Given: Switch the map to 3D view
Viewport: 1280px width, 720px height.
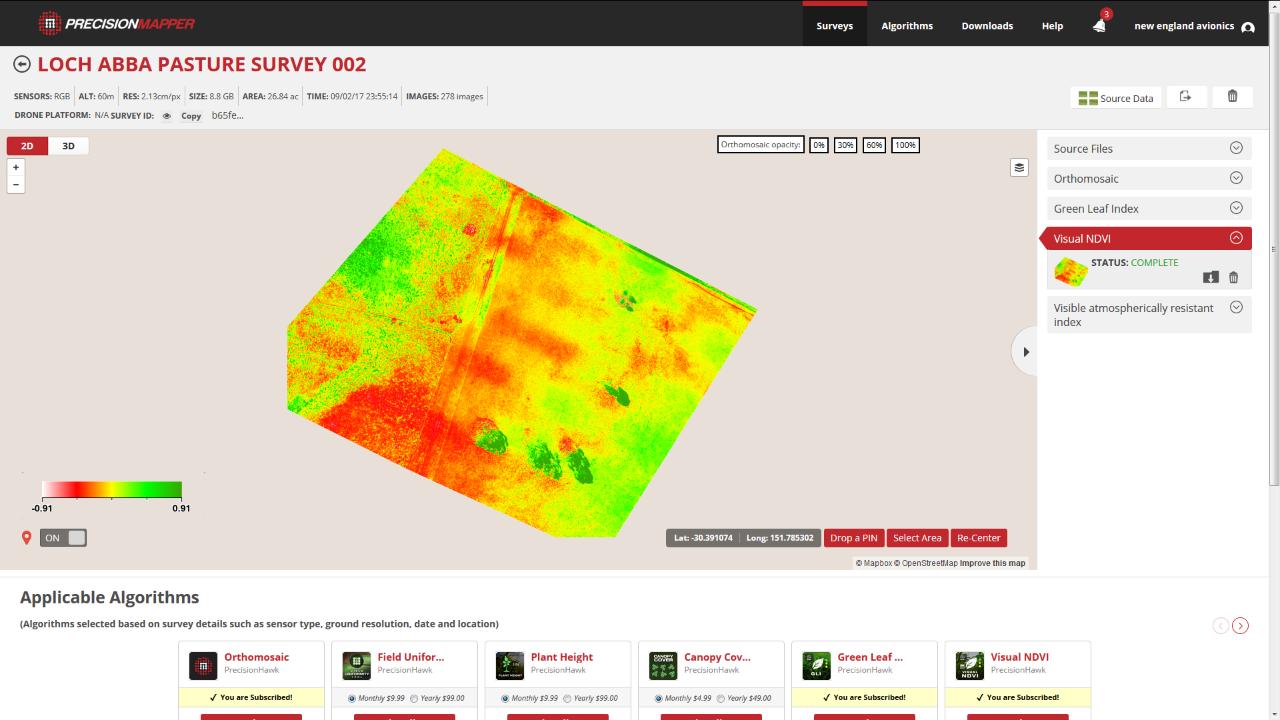Looking at the screenshot, I should (x=68, y=146).
